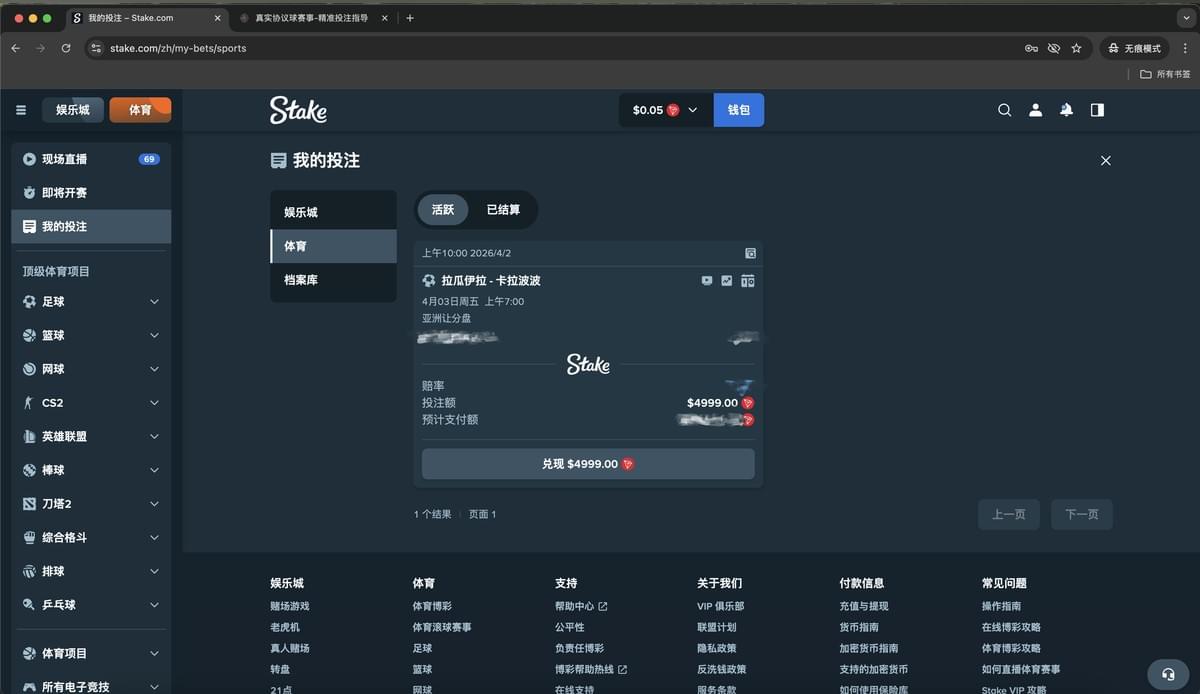1200x694 pixels.
Task: Open the tab search dropdown arrow
Action: [x=1186, y=18]
